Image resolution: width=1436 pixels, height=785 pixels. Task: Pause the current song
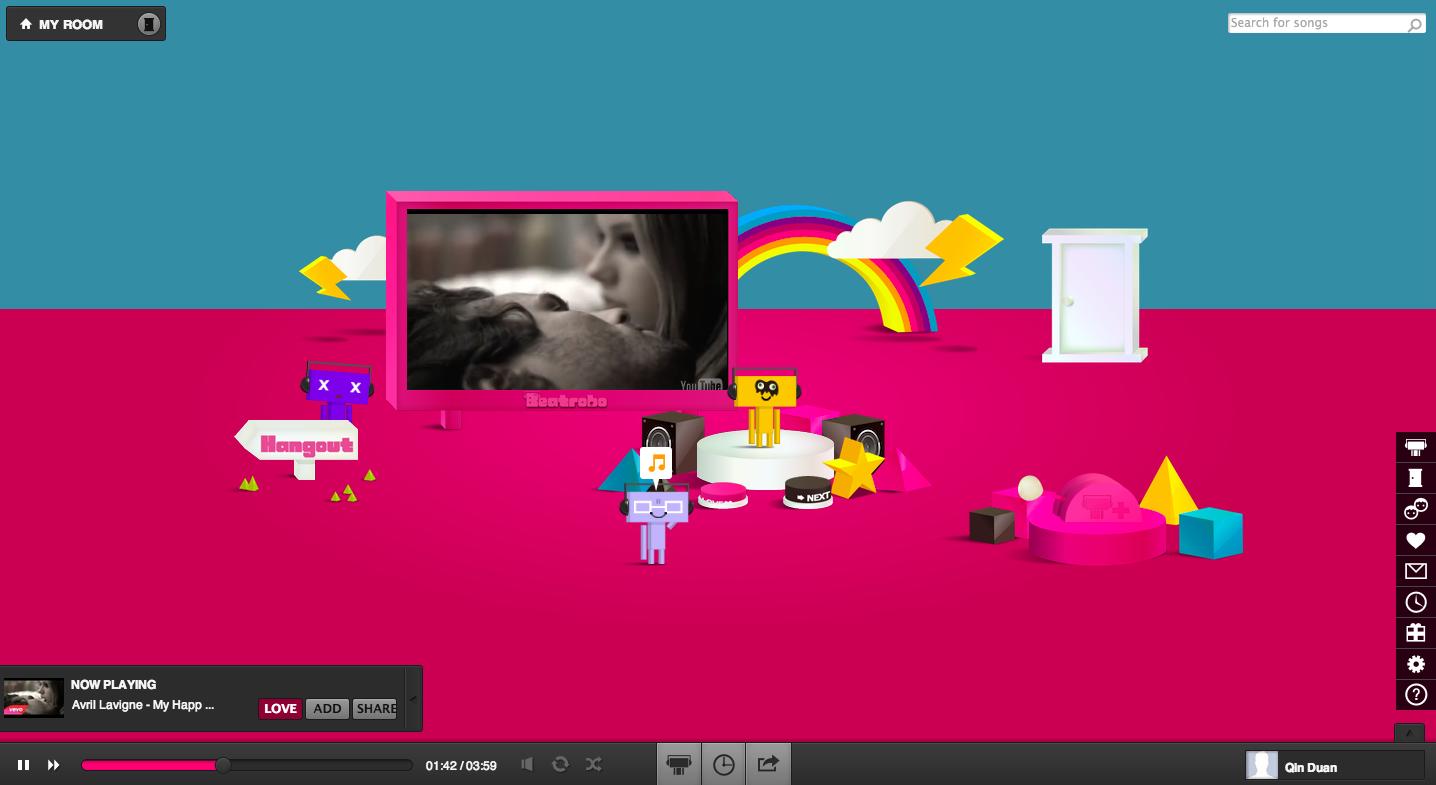[x=23, y=765]
